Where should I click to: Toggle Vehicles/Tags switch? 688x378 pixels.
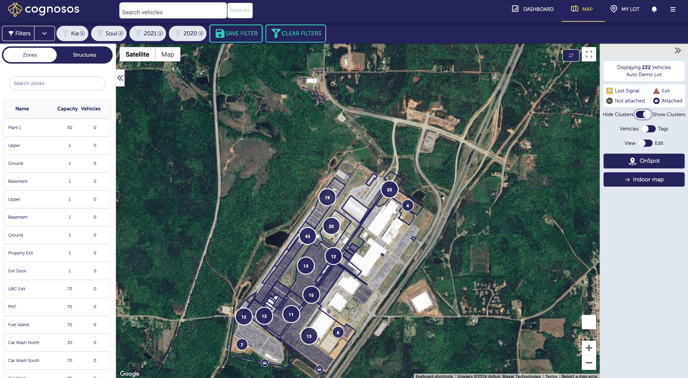pyautogui.click(x=648, y=129)
